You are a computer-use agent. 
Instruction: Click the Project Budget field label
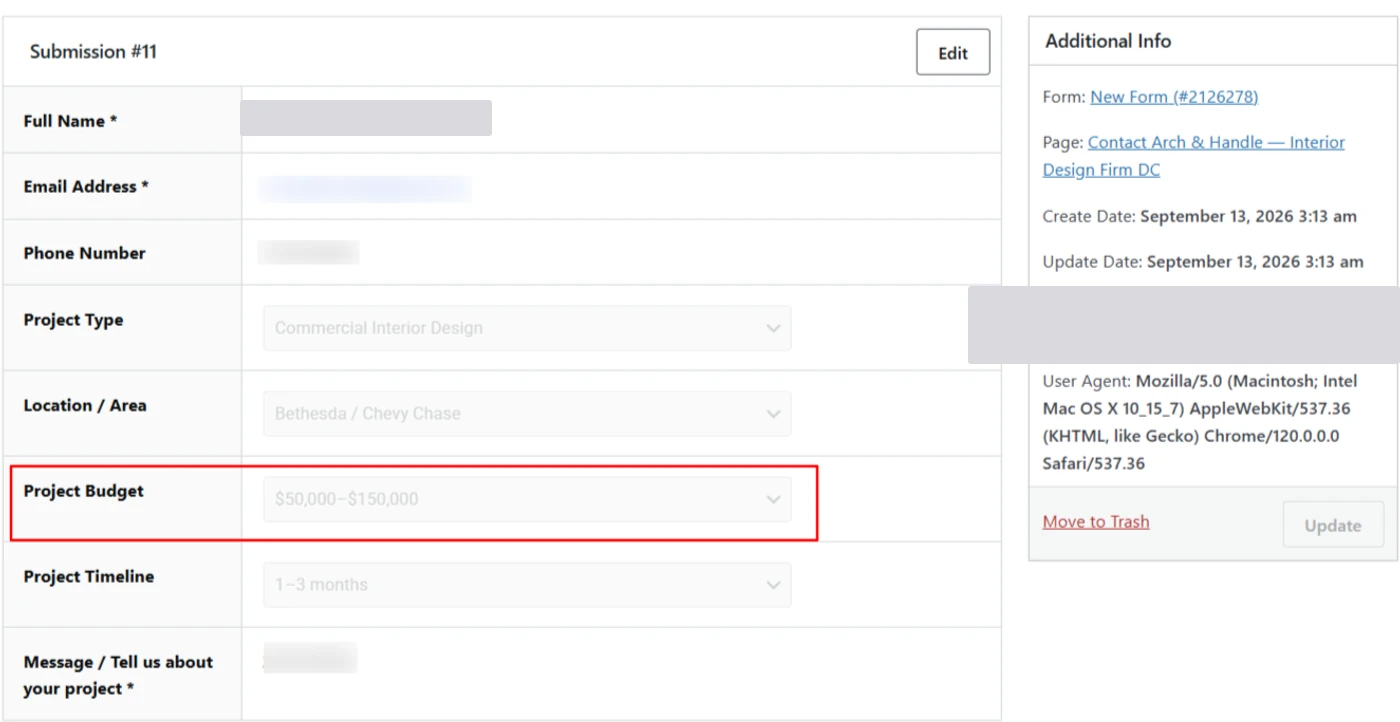[x=84, y=492]
